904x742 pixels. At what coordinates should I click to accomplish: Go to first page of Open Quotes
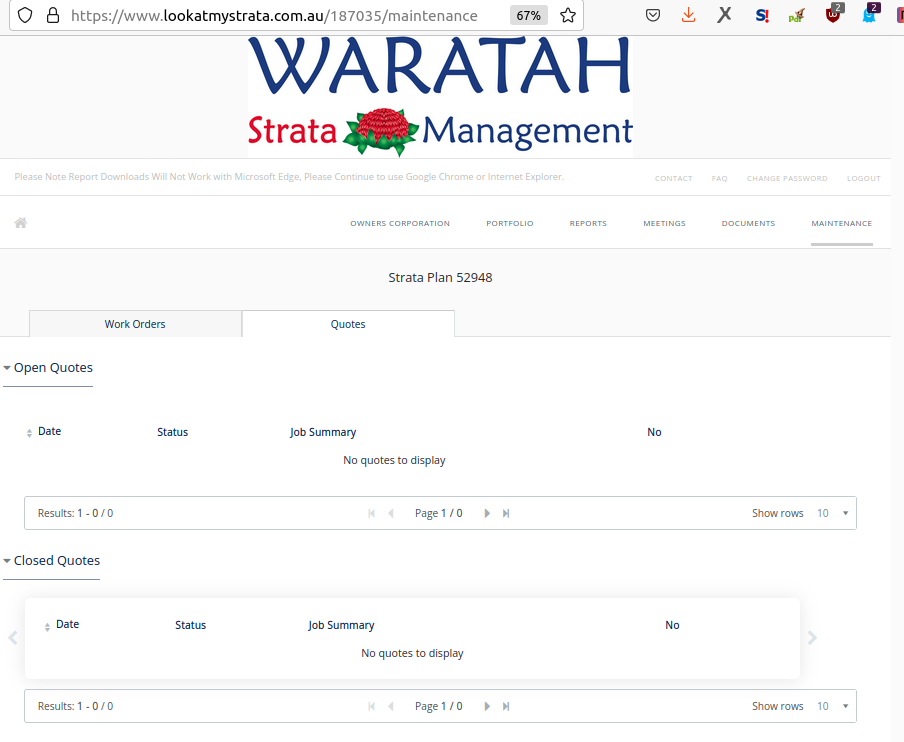point(371,513)
